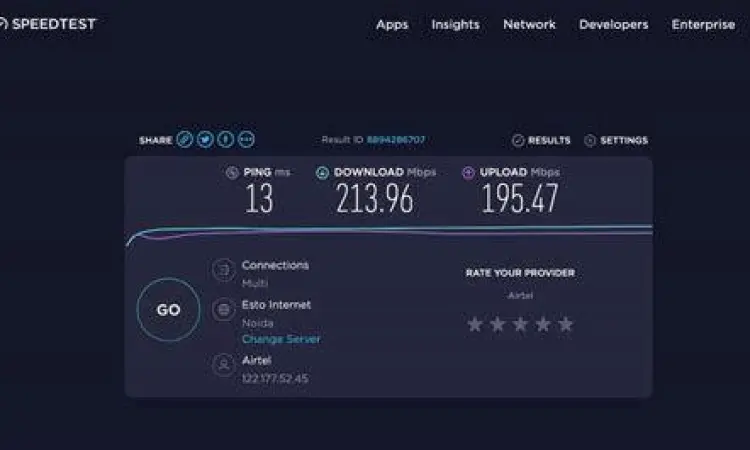Rate provider two stars

pyautogui.click(x=497, y=324)
